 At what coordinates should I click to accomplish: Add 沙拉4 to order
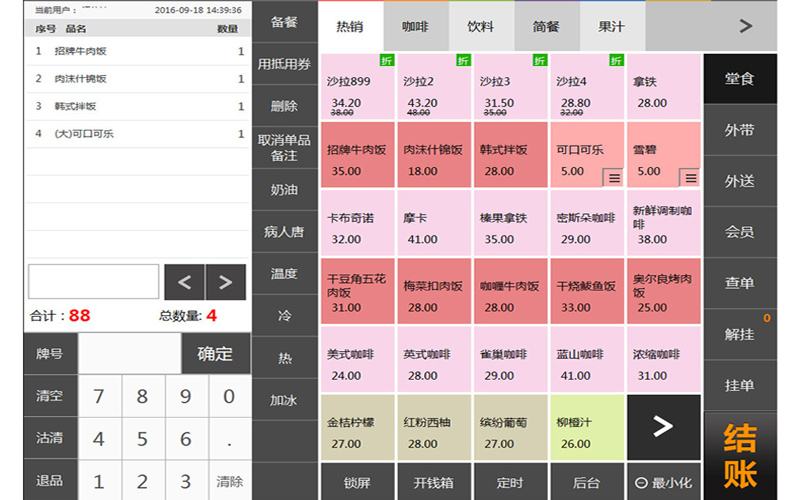pos(587,86)
